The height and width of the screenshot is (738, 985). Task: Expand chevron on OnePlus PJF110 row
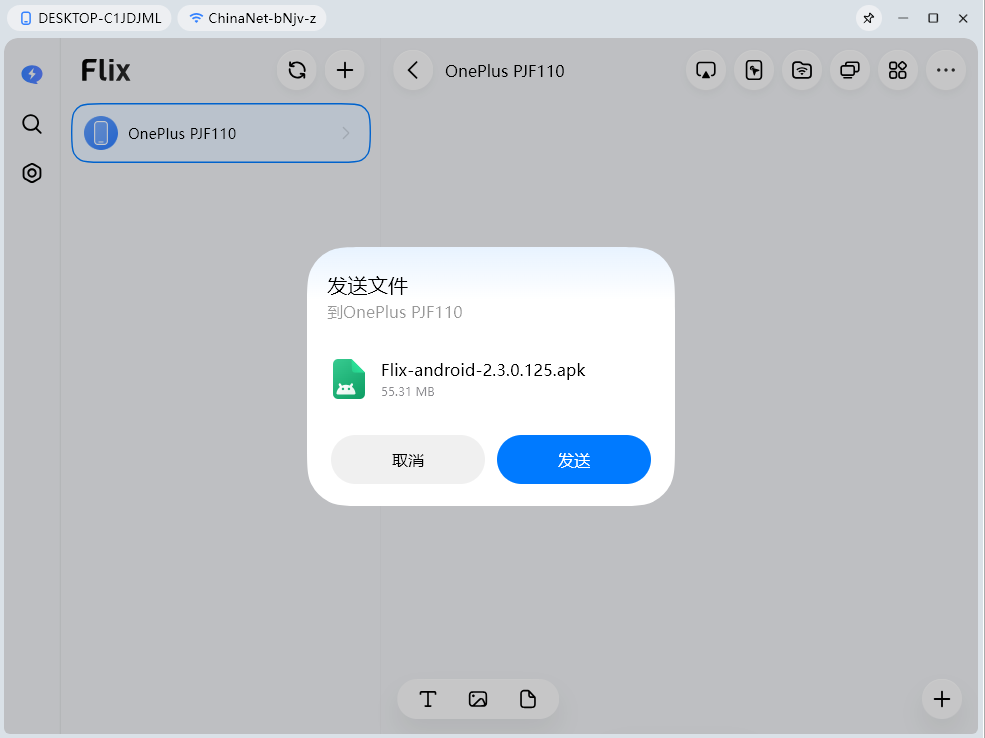pos(346,133)
